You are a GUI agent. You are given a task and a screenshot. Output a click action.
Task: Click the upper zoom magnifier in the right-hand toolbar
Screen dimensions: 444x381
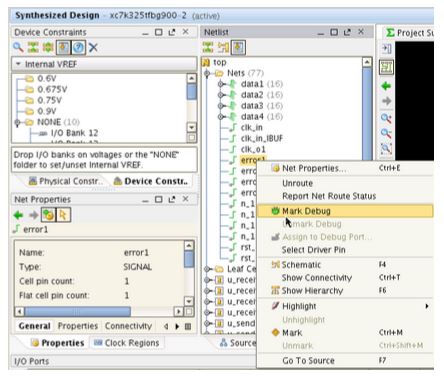tap(386, 118)
